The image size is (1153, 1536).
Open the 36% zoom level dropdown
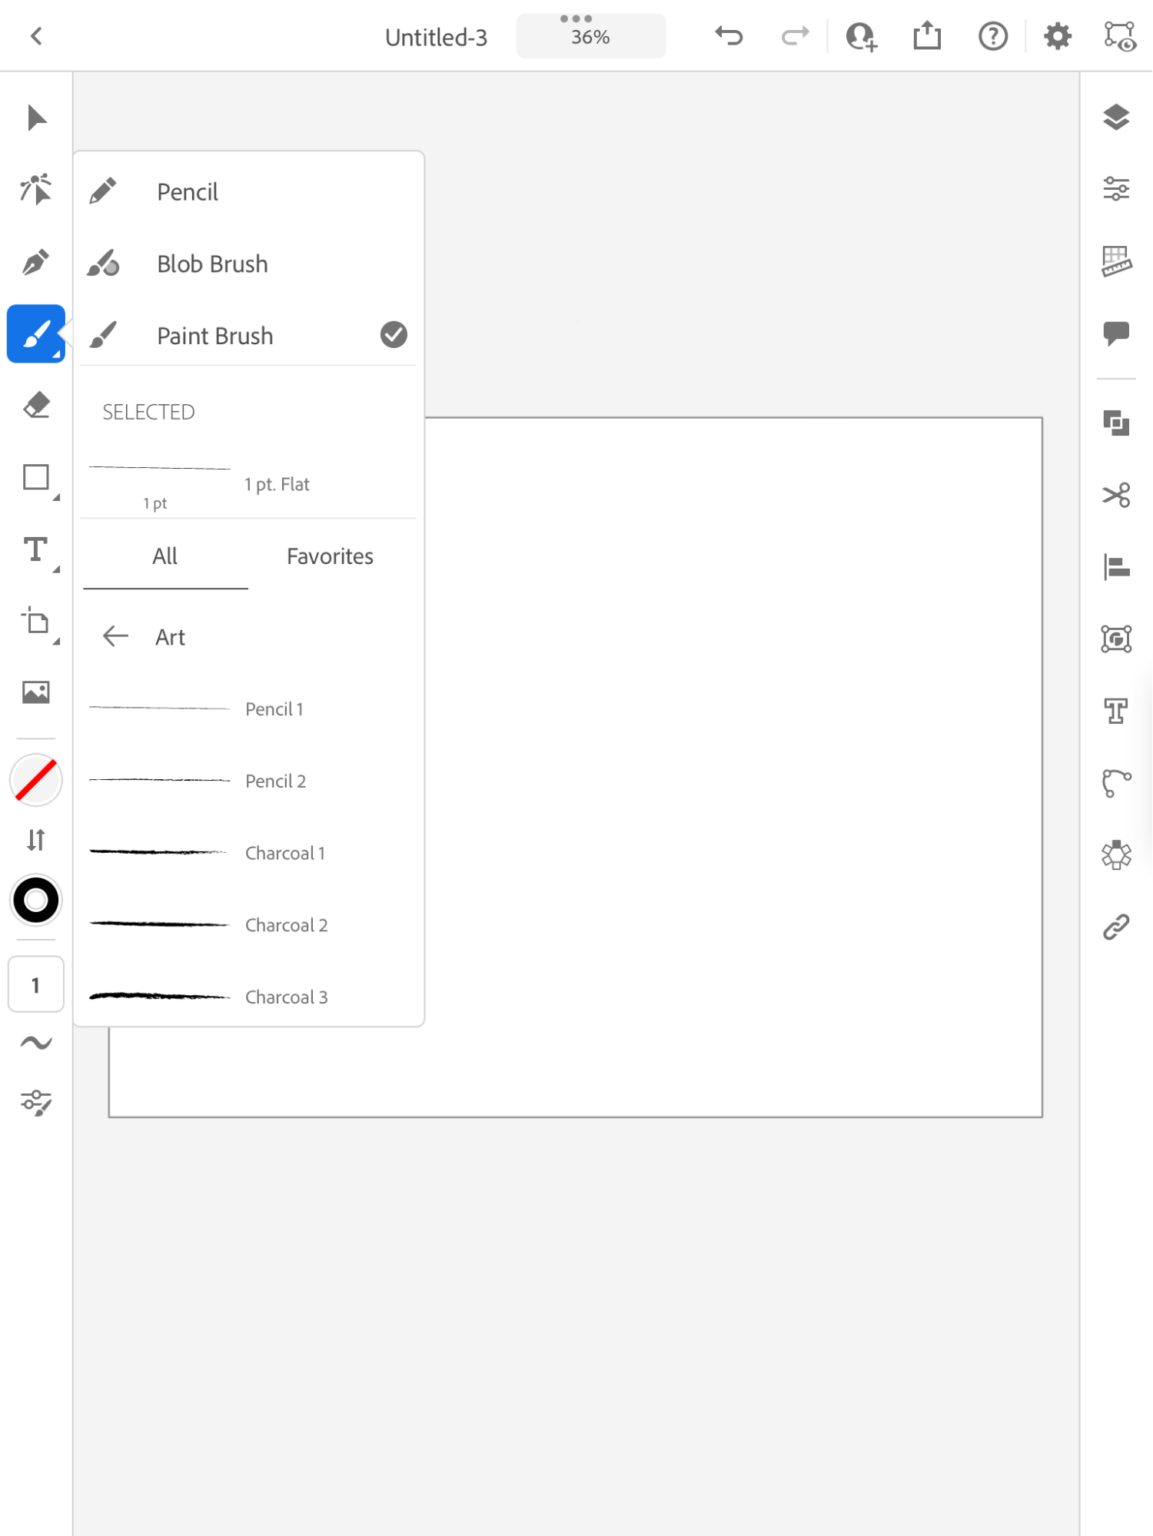tap(590, 36)
